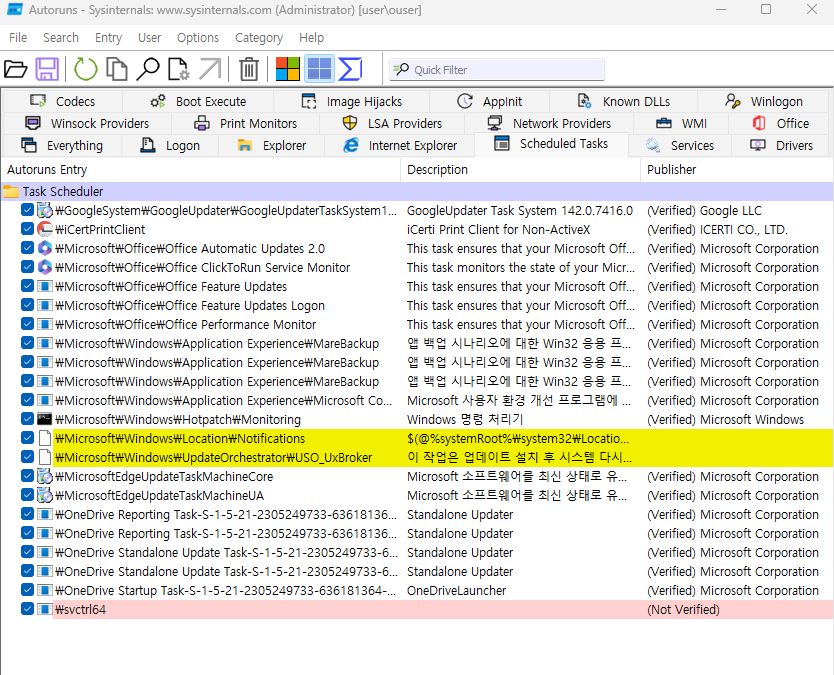This screenshot has height=675, width=834.
Task: Click the Task Scheduler folder icon
Action: click(x=11, y=191)
